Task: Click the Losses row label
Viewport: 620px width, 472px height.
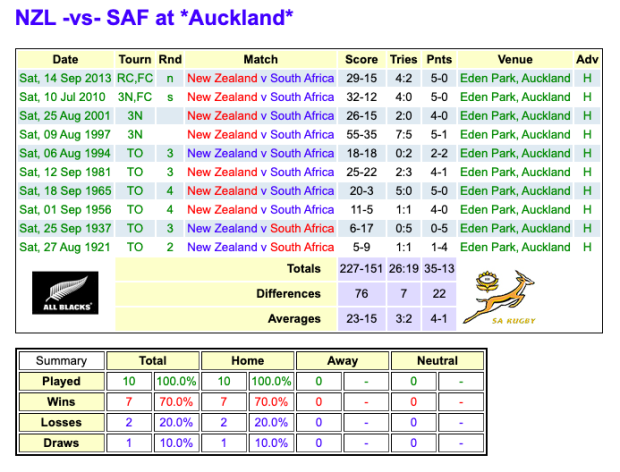Action: (x=62, y=423)
